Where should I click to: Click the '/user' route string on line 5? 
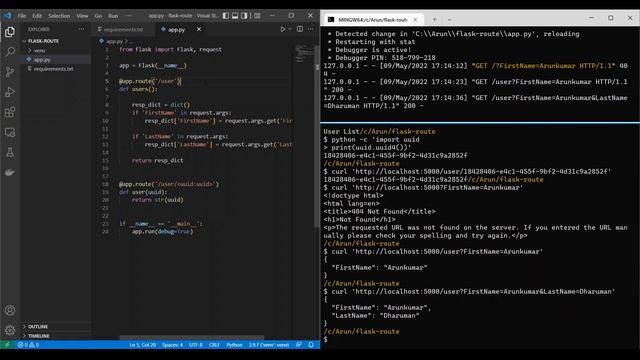click(166, 81)
